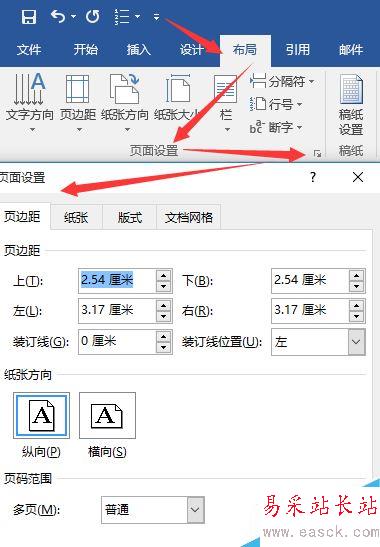The width and height of the screenshot is (380, 547).
Task: Select 横向(S) landscape orientation
Action: (x=107, y=415)
